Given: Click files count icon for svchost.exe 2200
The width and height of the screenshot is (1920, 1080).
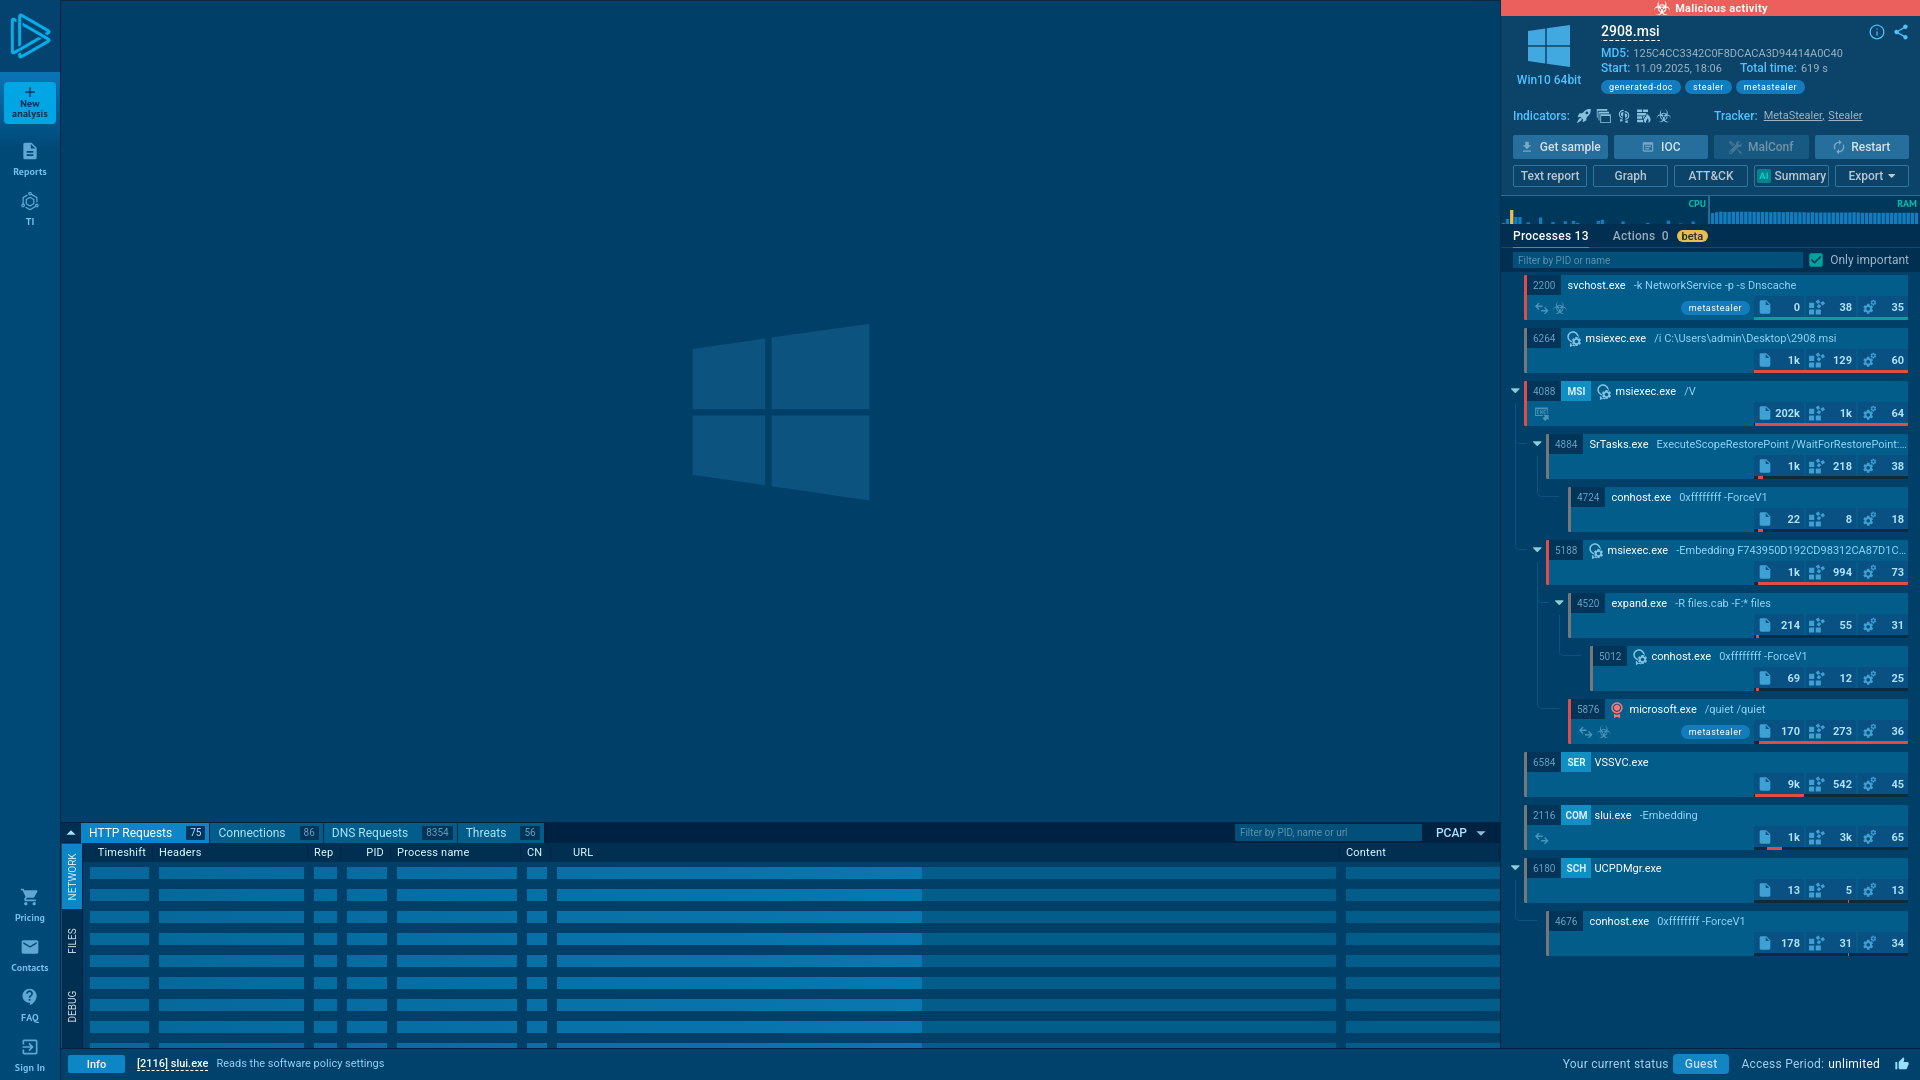Looking at the screenshot, I should (1765, 307).
